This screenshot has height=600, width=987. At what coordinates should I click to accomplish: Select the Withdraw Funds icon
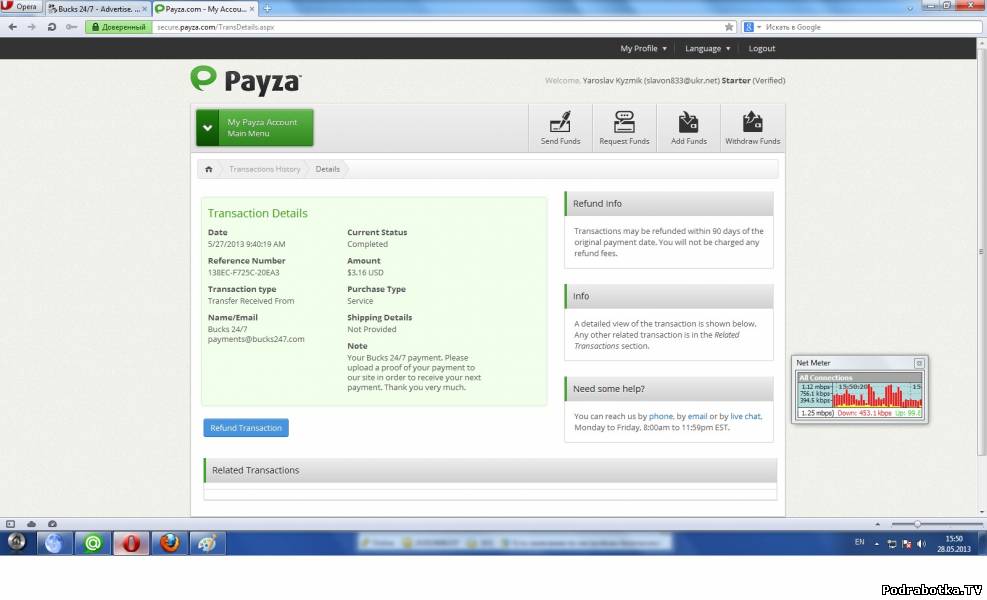pyautogui.click(x=752, y=123)
